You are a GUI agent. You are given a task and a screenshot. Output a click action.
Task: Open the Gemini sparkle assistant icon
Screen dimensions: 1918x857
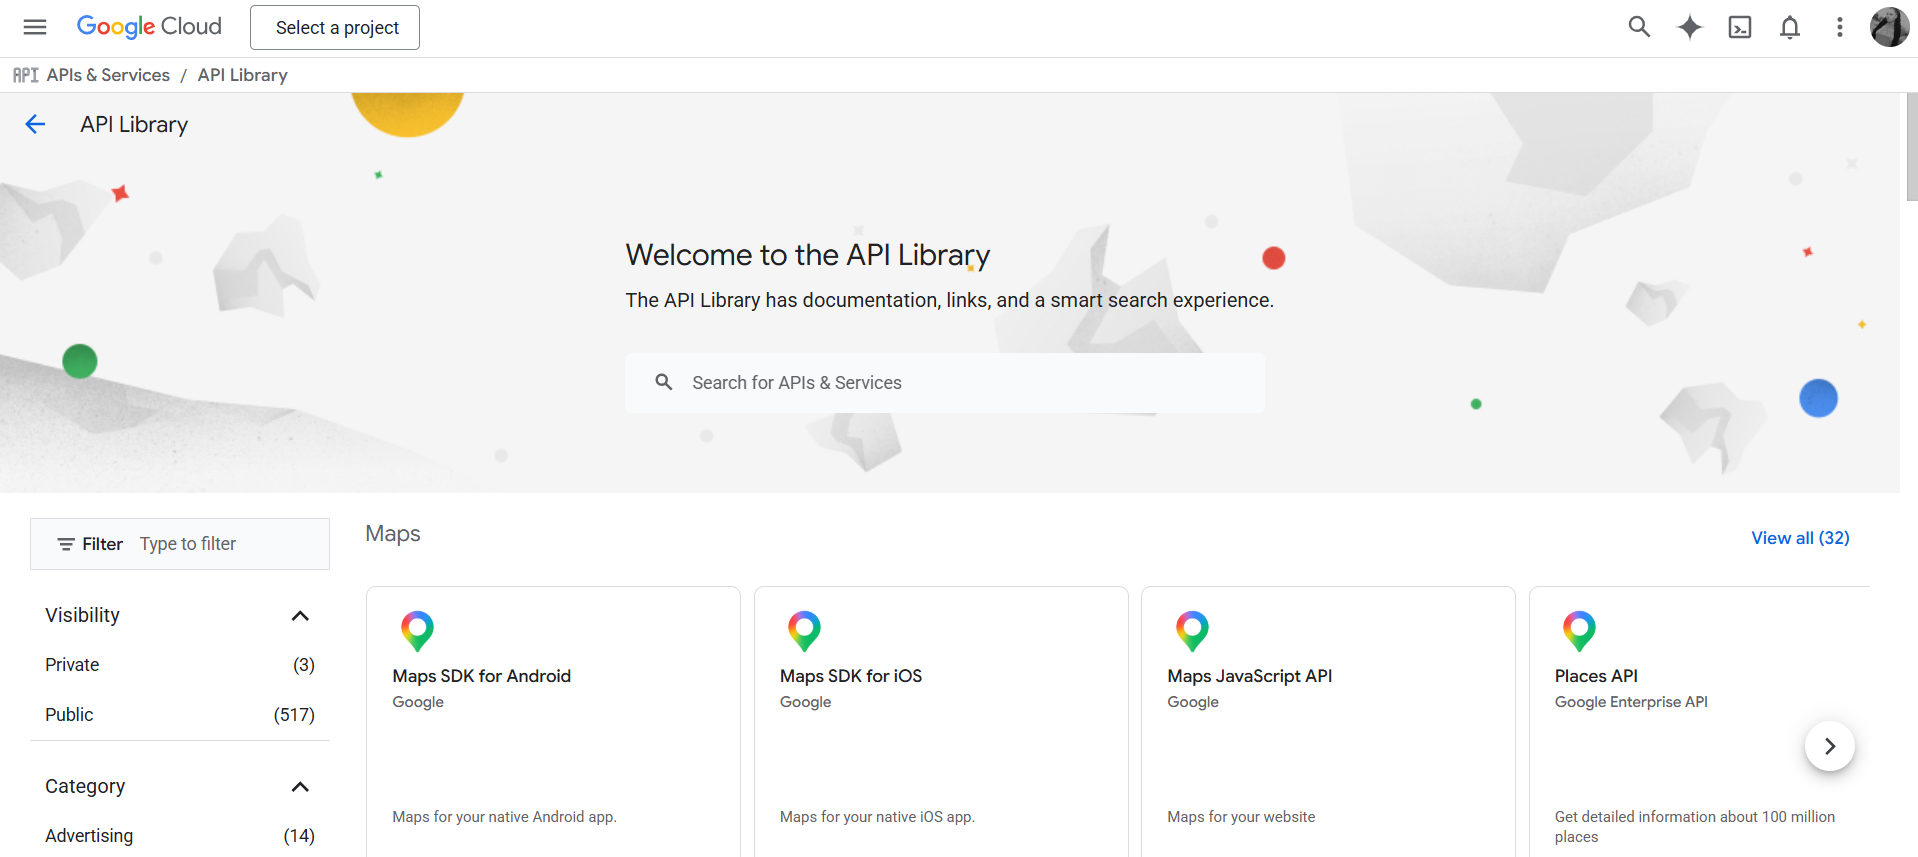[x=1689, y=27]
